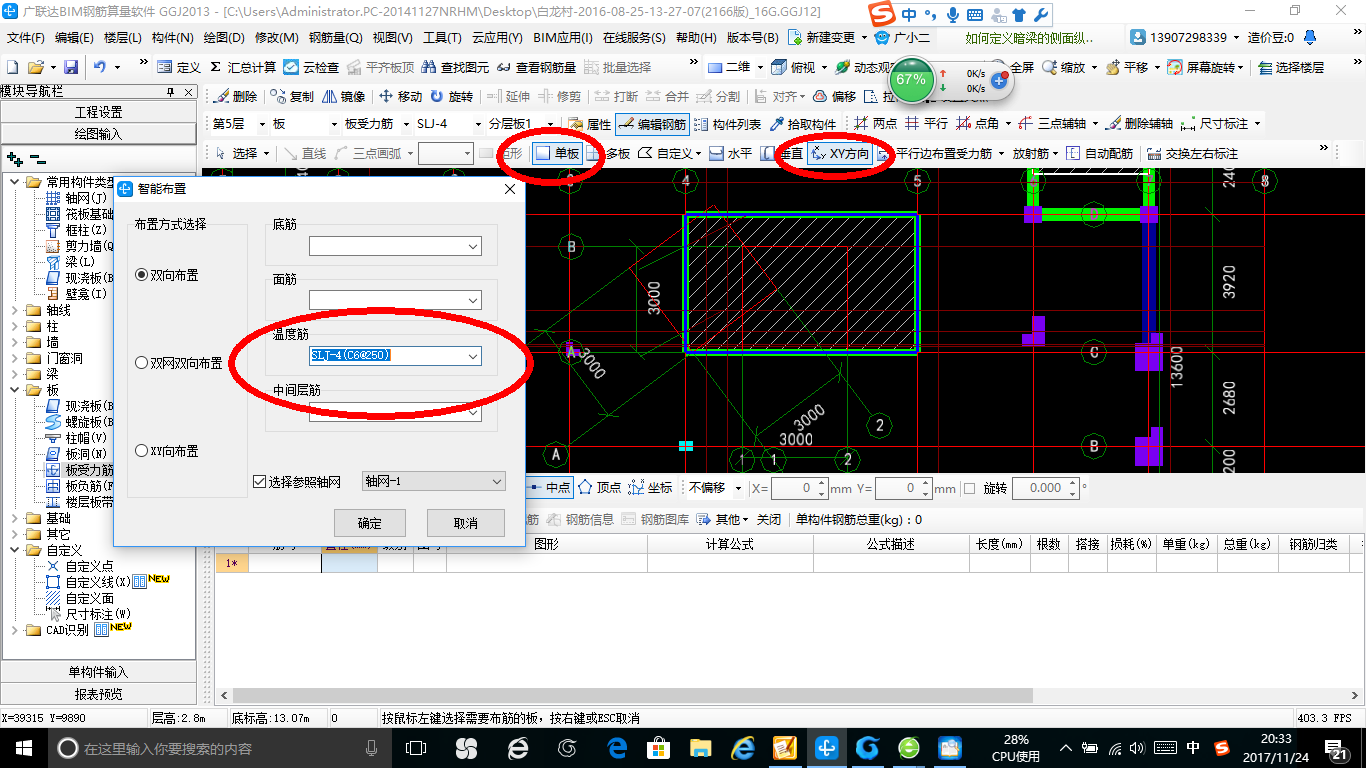Click 选择楼层 select floor button

(1291, 67)
